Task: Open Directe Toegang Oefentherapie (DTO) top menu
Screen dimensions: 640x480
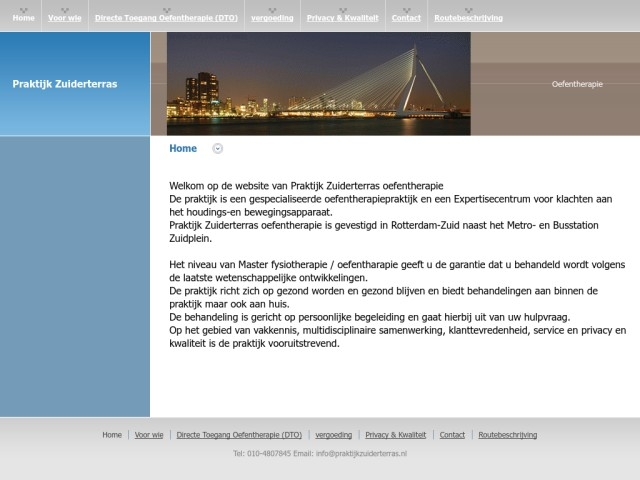Action: pos(160,18)
